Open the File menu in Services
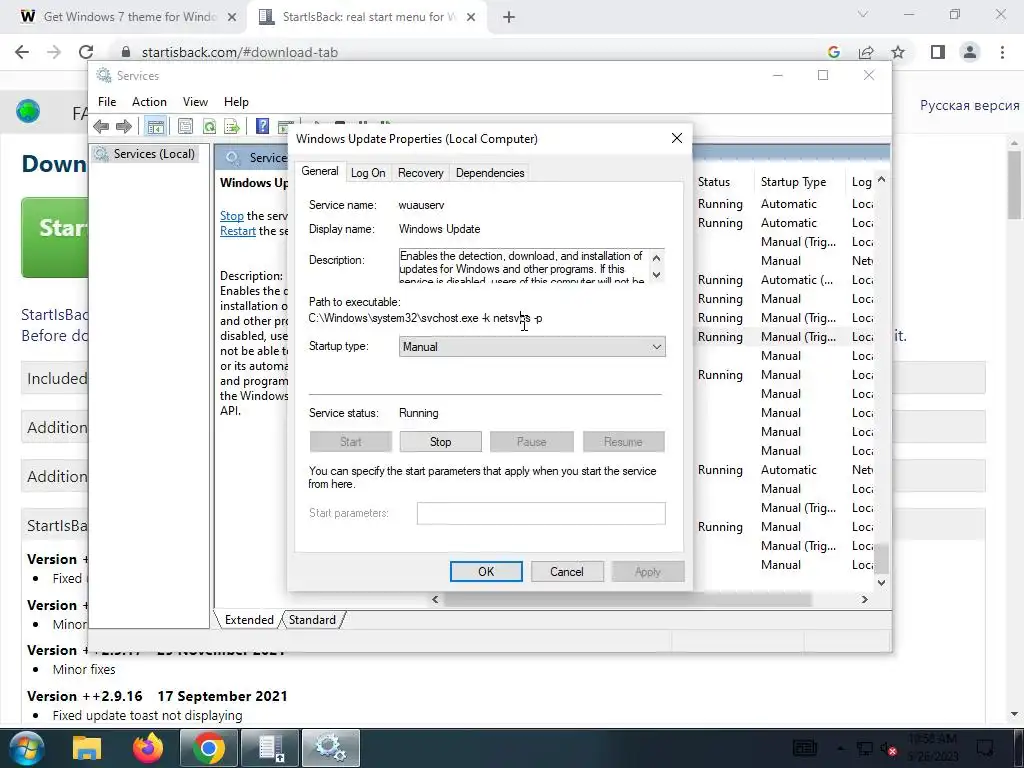1024x768 pixels. [x=107, y=102]
